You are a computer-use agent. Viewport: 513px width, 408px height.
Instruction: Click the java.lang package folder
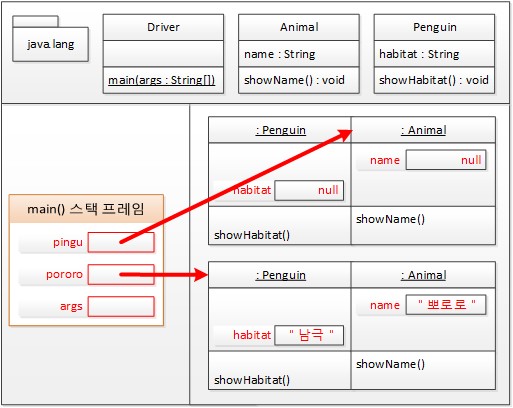[50, 39]
